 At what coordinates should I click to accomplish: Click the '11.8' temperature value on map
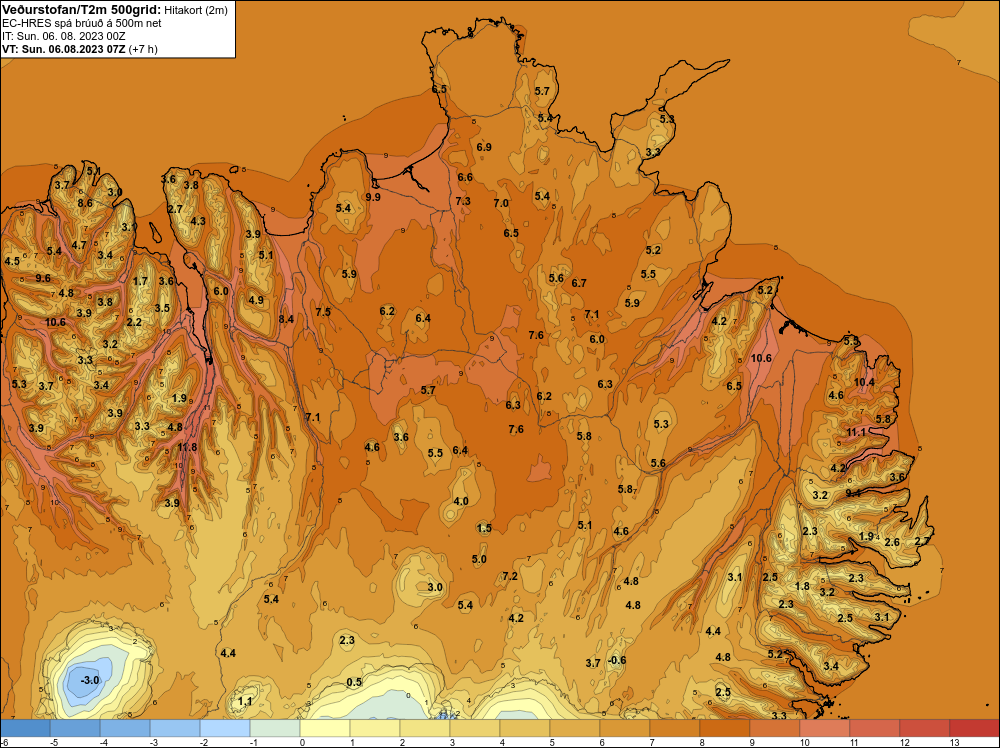tap(188, 448)
